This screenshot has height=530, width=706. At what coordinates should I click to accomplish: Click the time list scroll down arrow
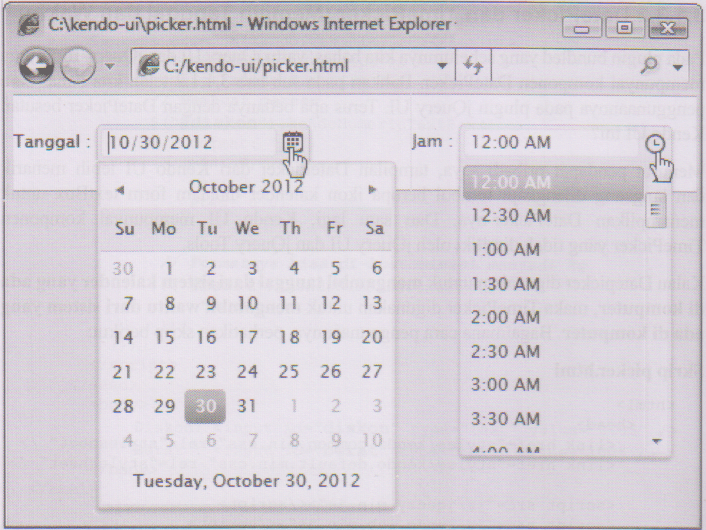pos(657,440)
